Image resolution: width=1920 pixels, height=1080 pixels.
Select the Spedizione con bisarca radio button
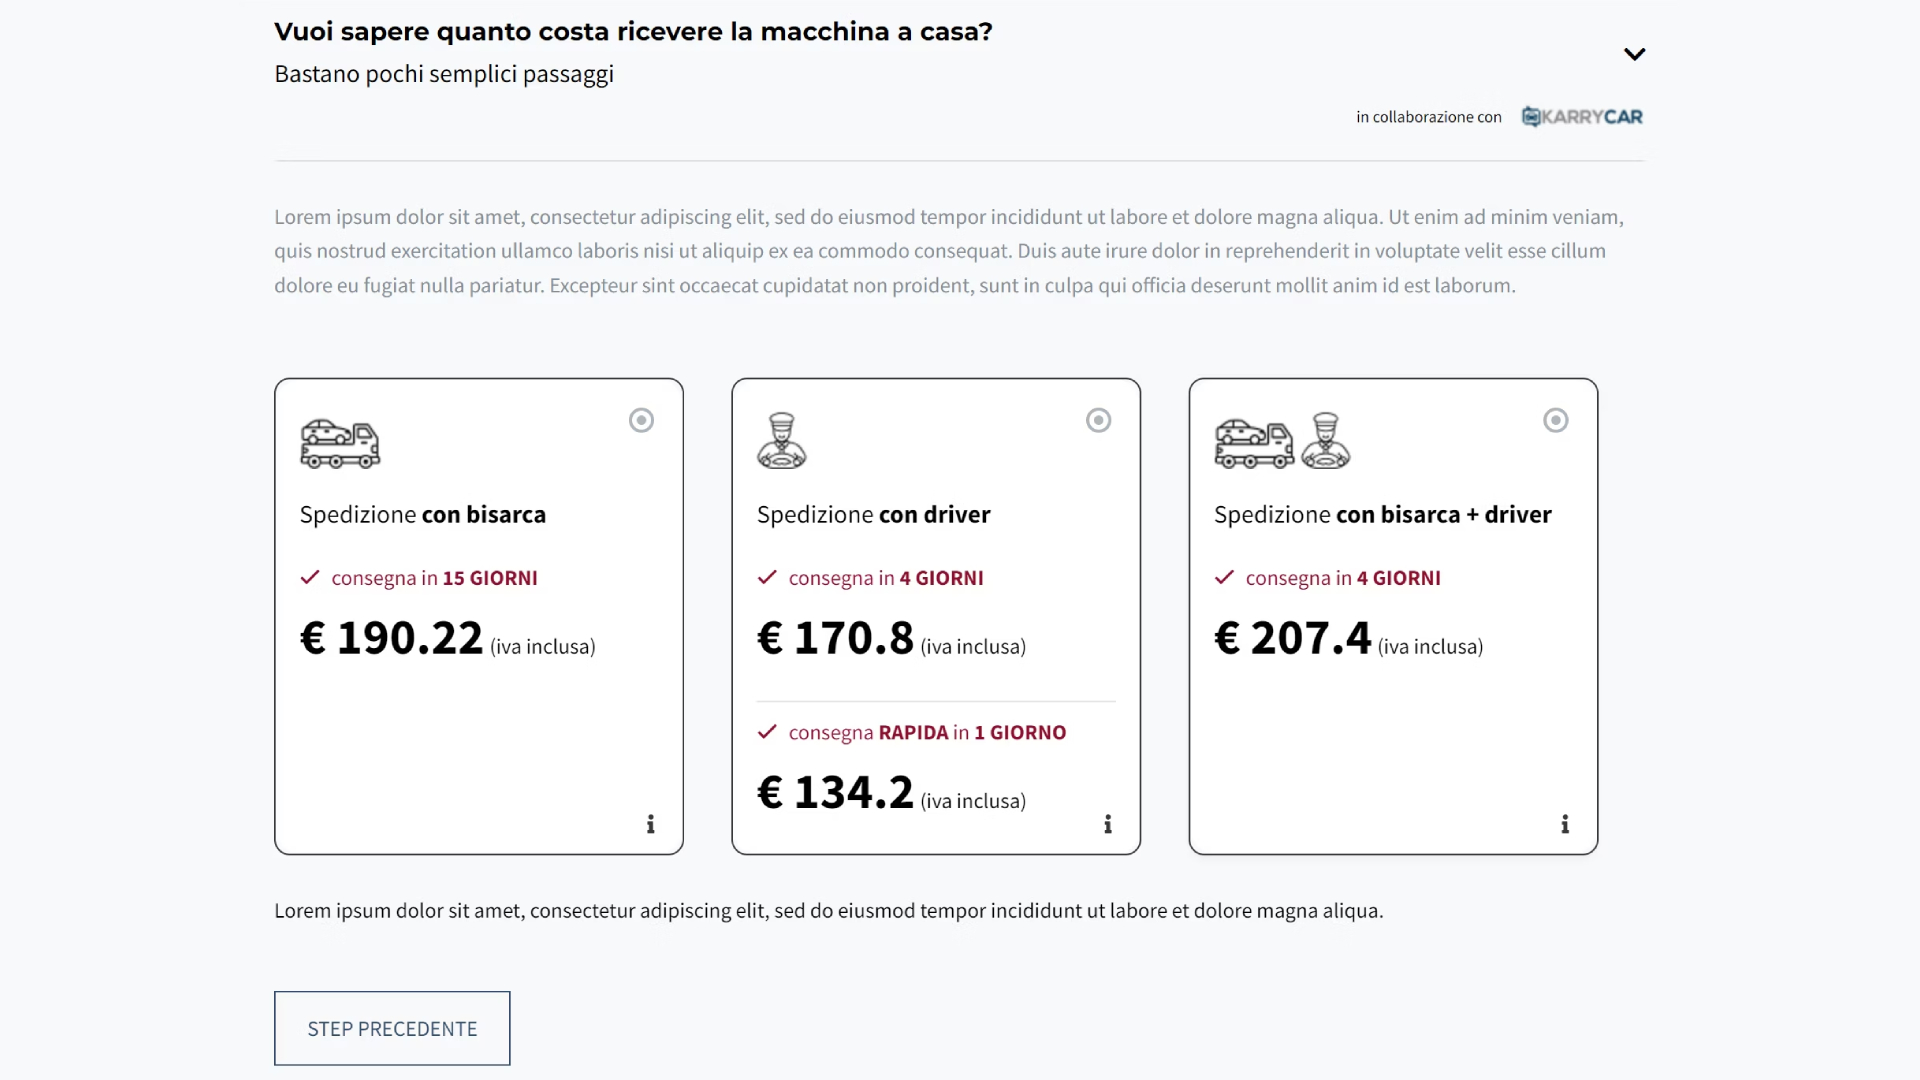pyautogui.click(x=641, y=420)
